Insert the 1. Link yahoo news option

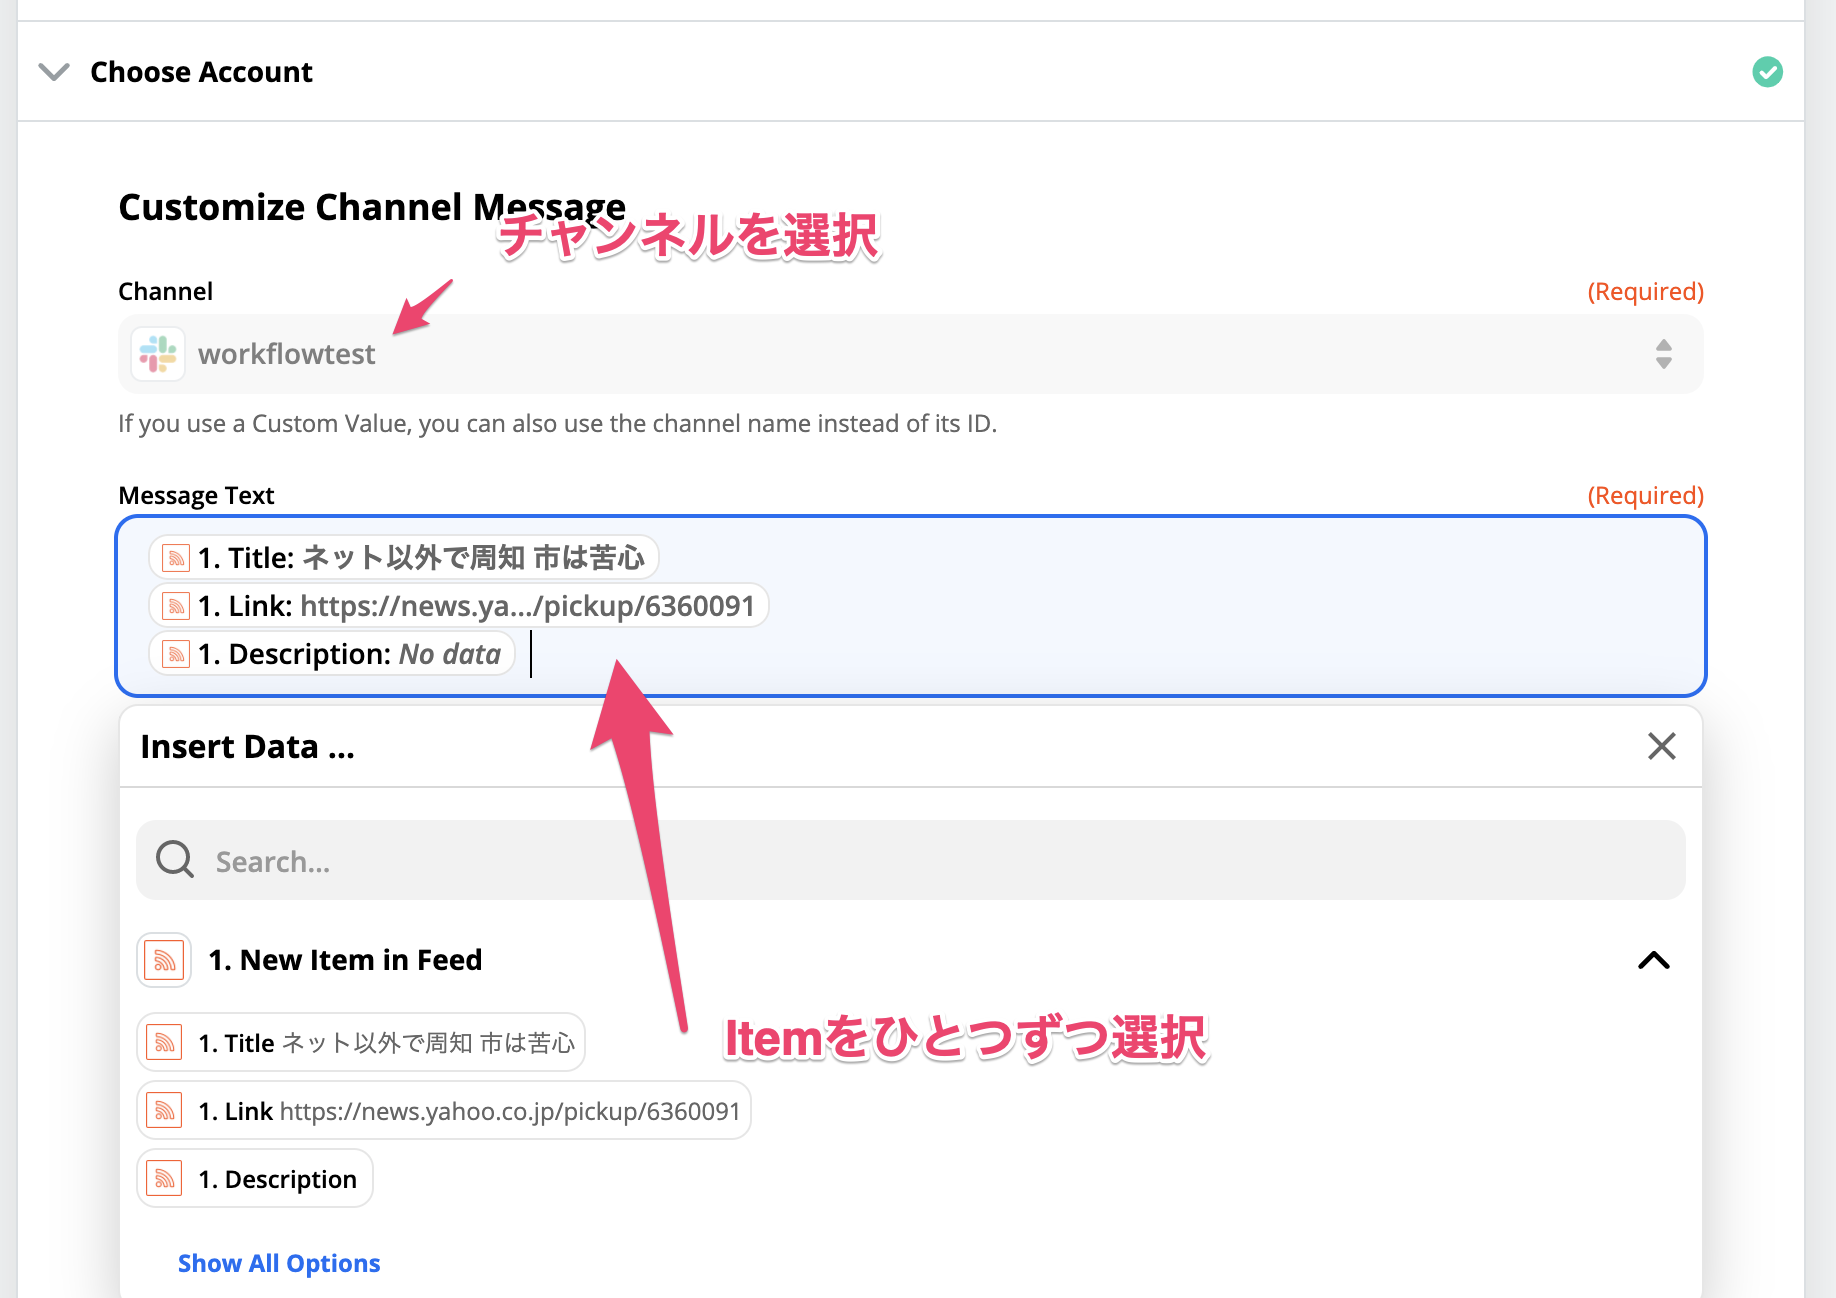[x=444, y=1111]
